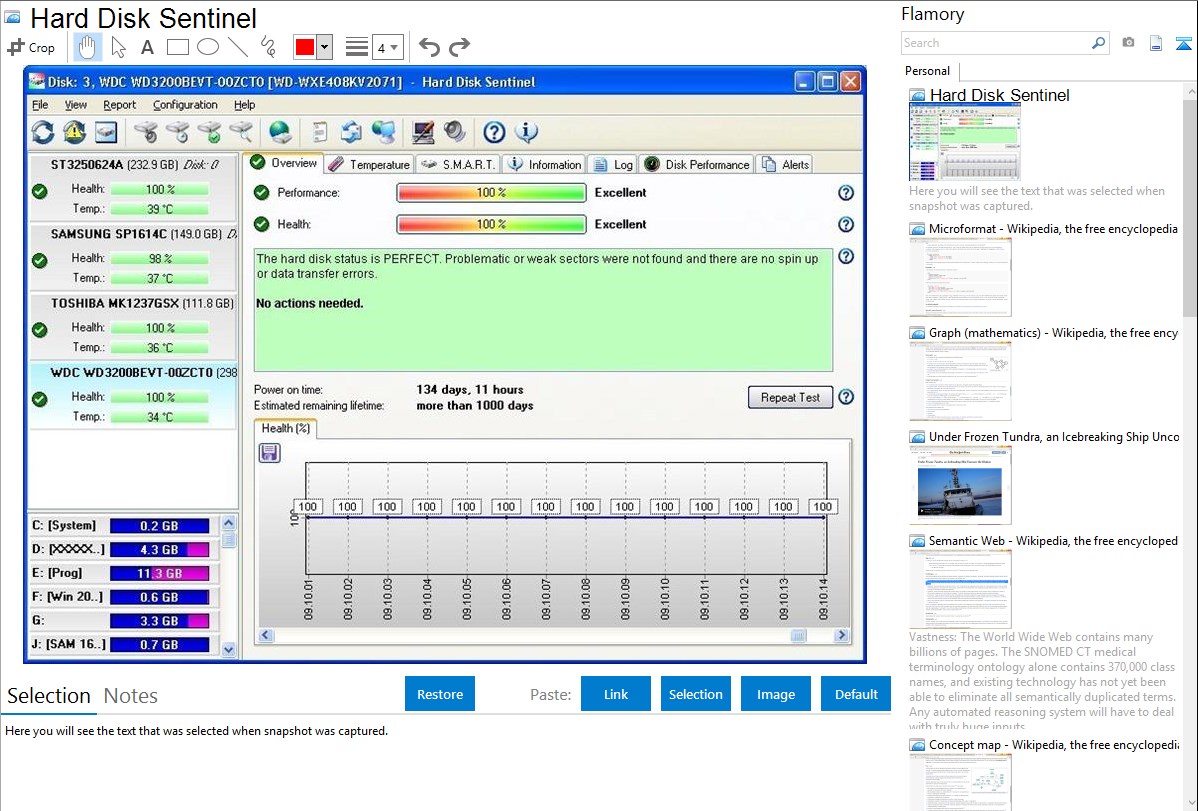The width and height of the screenshot is (1198, 811).
Task: Switch to the Selection tab
Action: (x=49, y=696)
